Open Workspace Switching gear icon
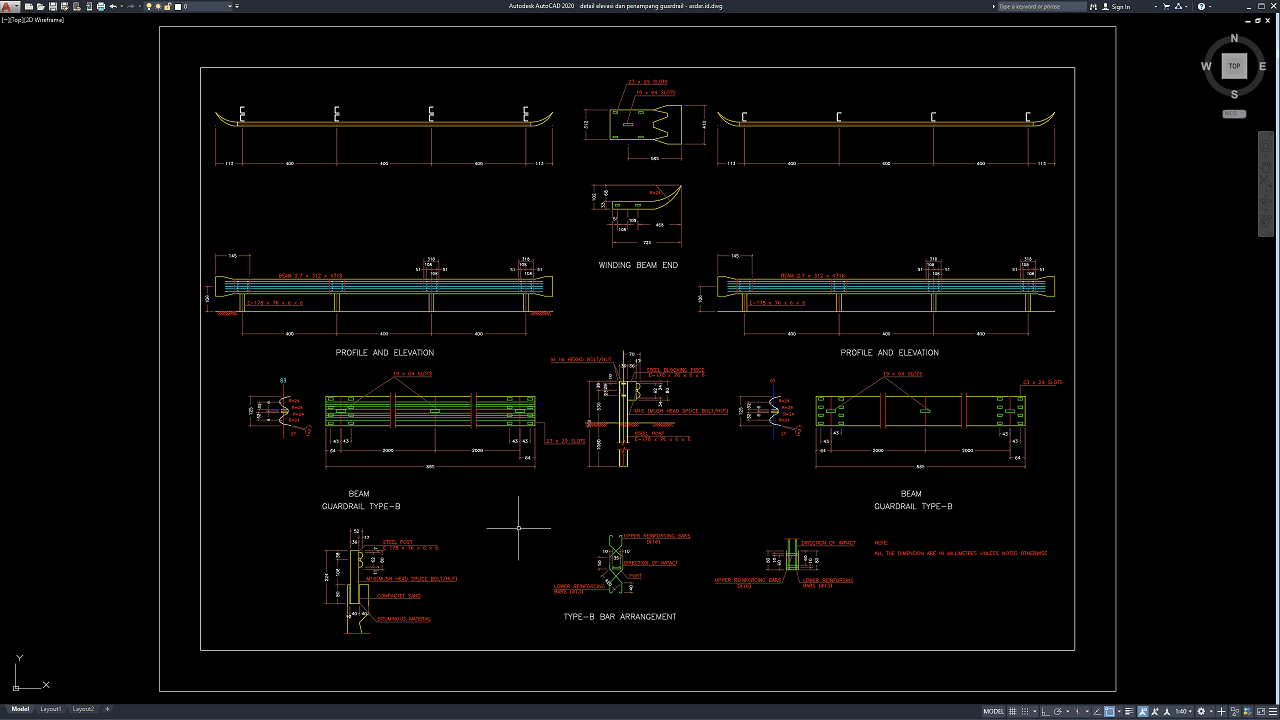This screenshot has height=720, width=1280. 1201,711
